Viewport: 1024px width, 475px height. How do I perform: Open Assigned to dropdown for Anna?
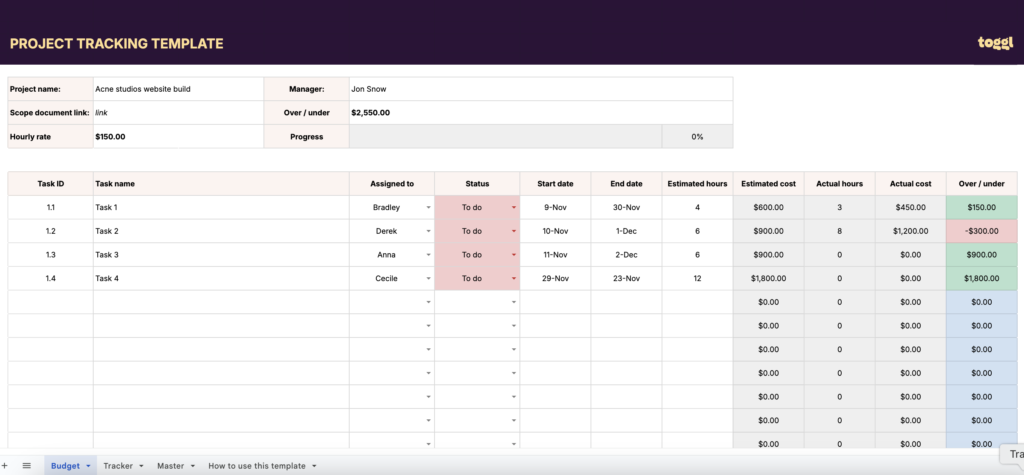428,255
